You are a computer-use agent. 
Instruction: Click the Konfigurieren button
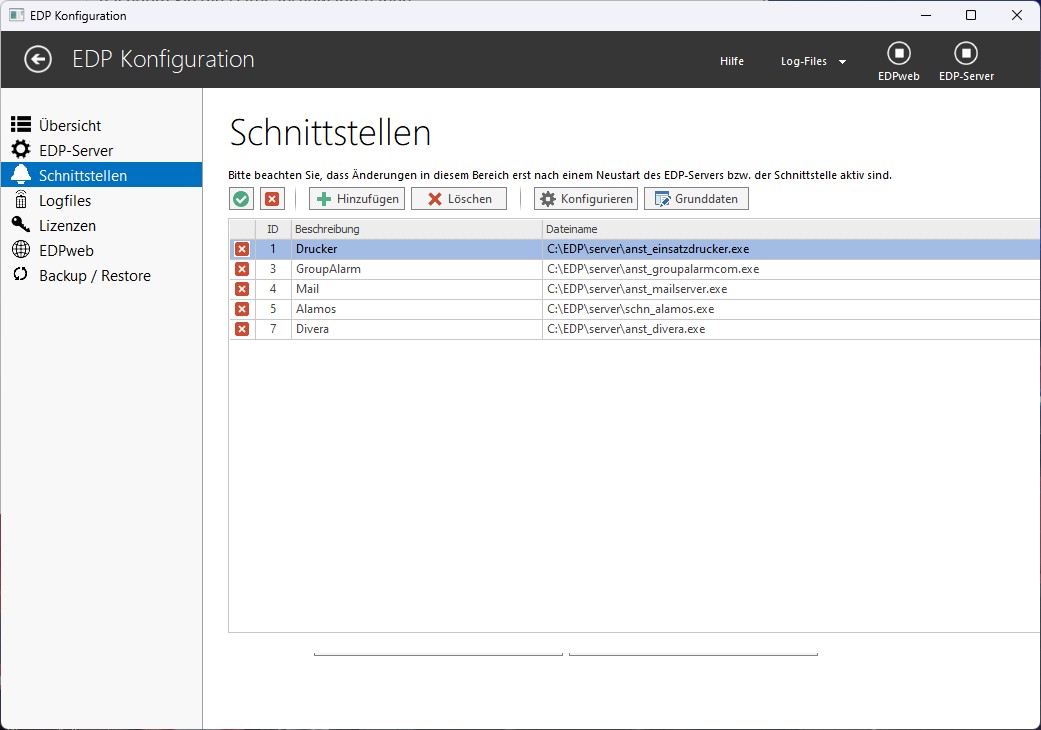[x=586, y=198]
